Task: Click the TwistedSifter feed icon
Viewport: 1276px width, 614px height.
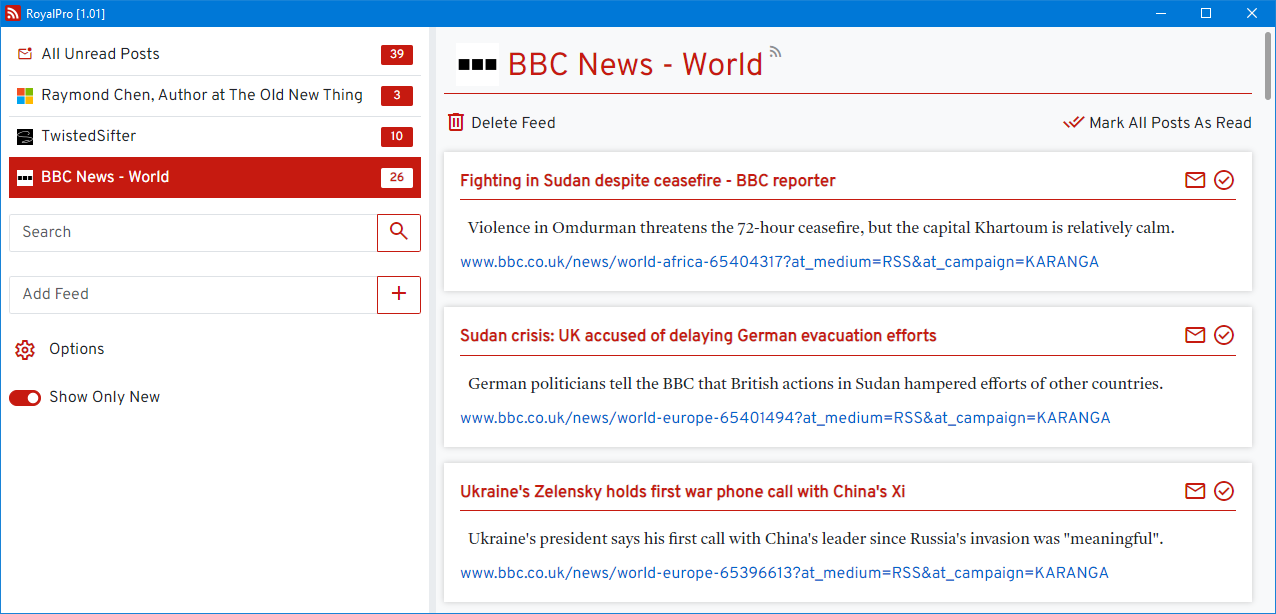Action: 25,136
